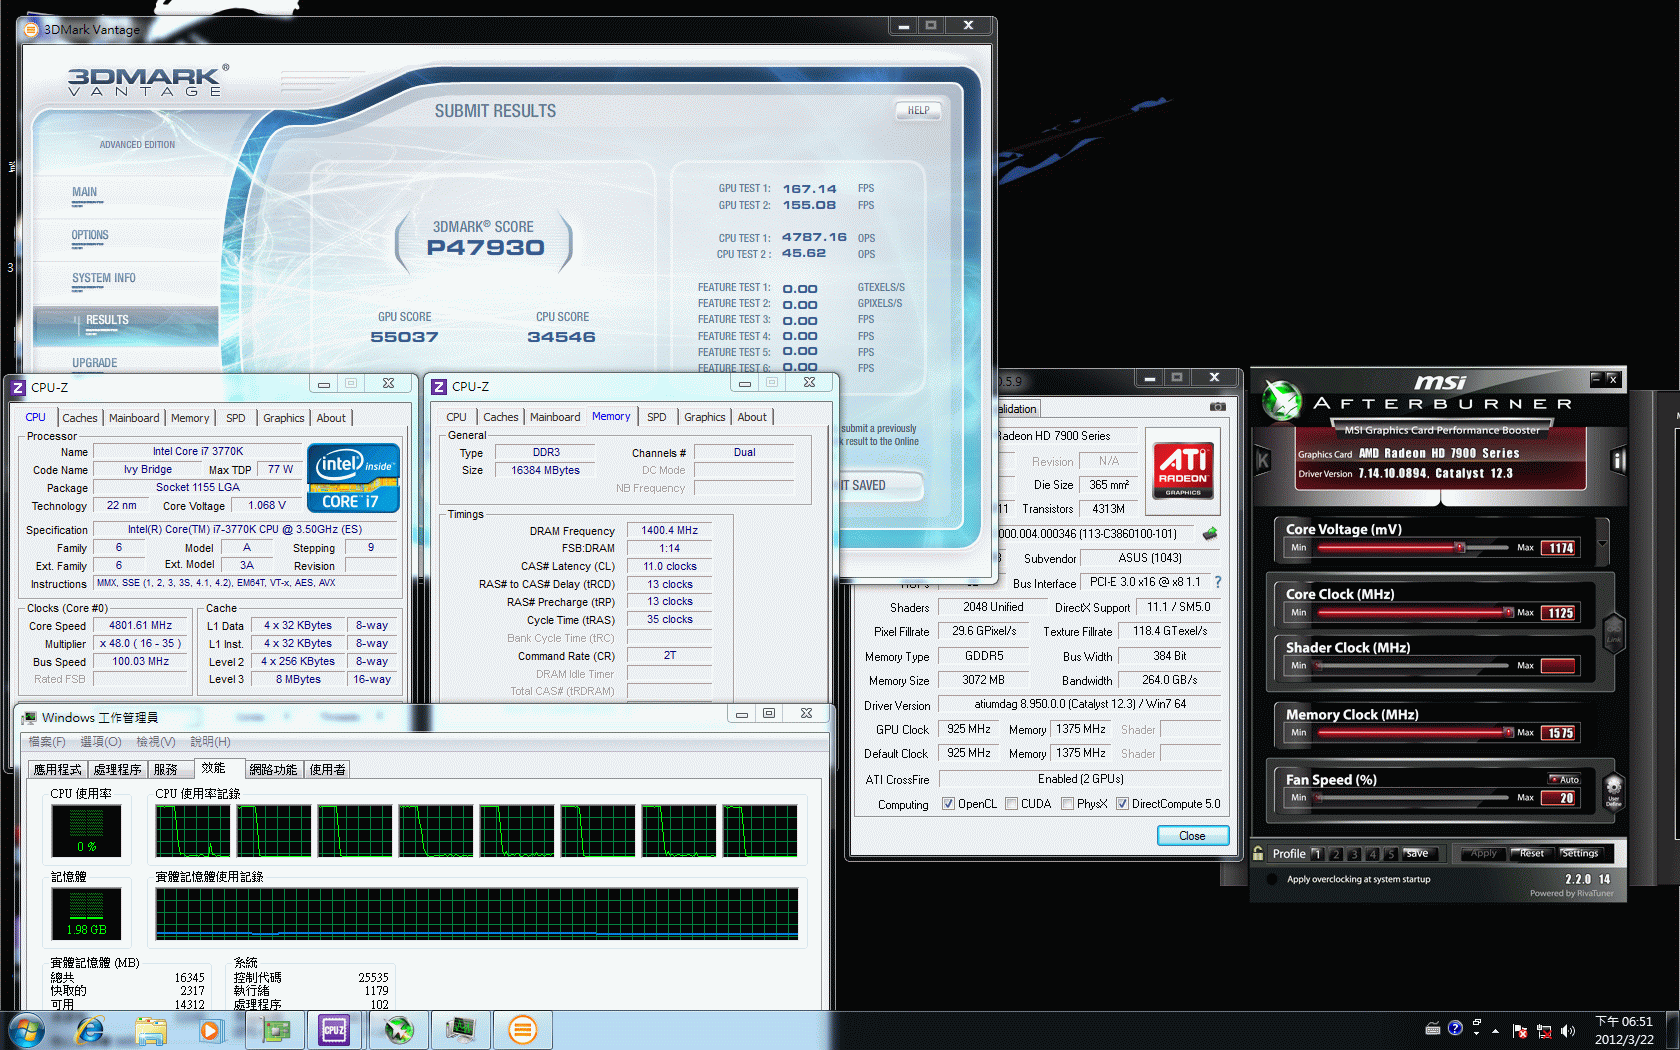Expand the Core Voltage dropdown arrow
Screen dimensions: 1680x1050
pyautogui.click(x=1603, y=544)
